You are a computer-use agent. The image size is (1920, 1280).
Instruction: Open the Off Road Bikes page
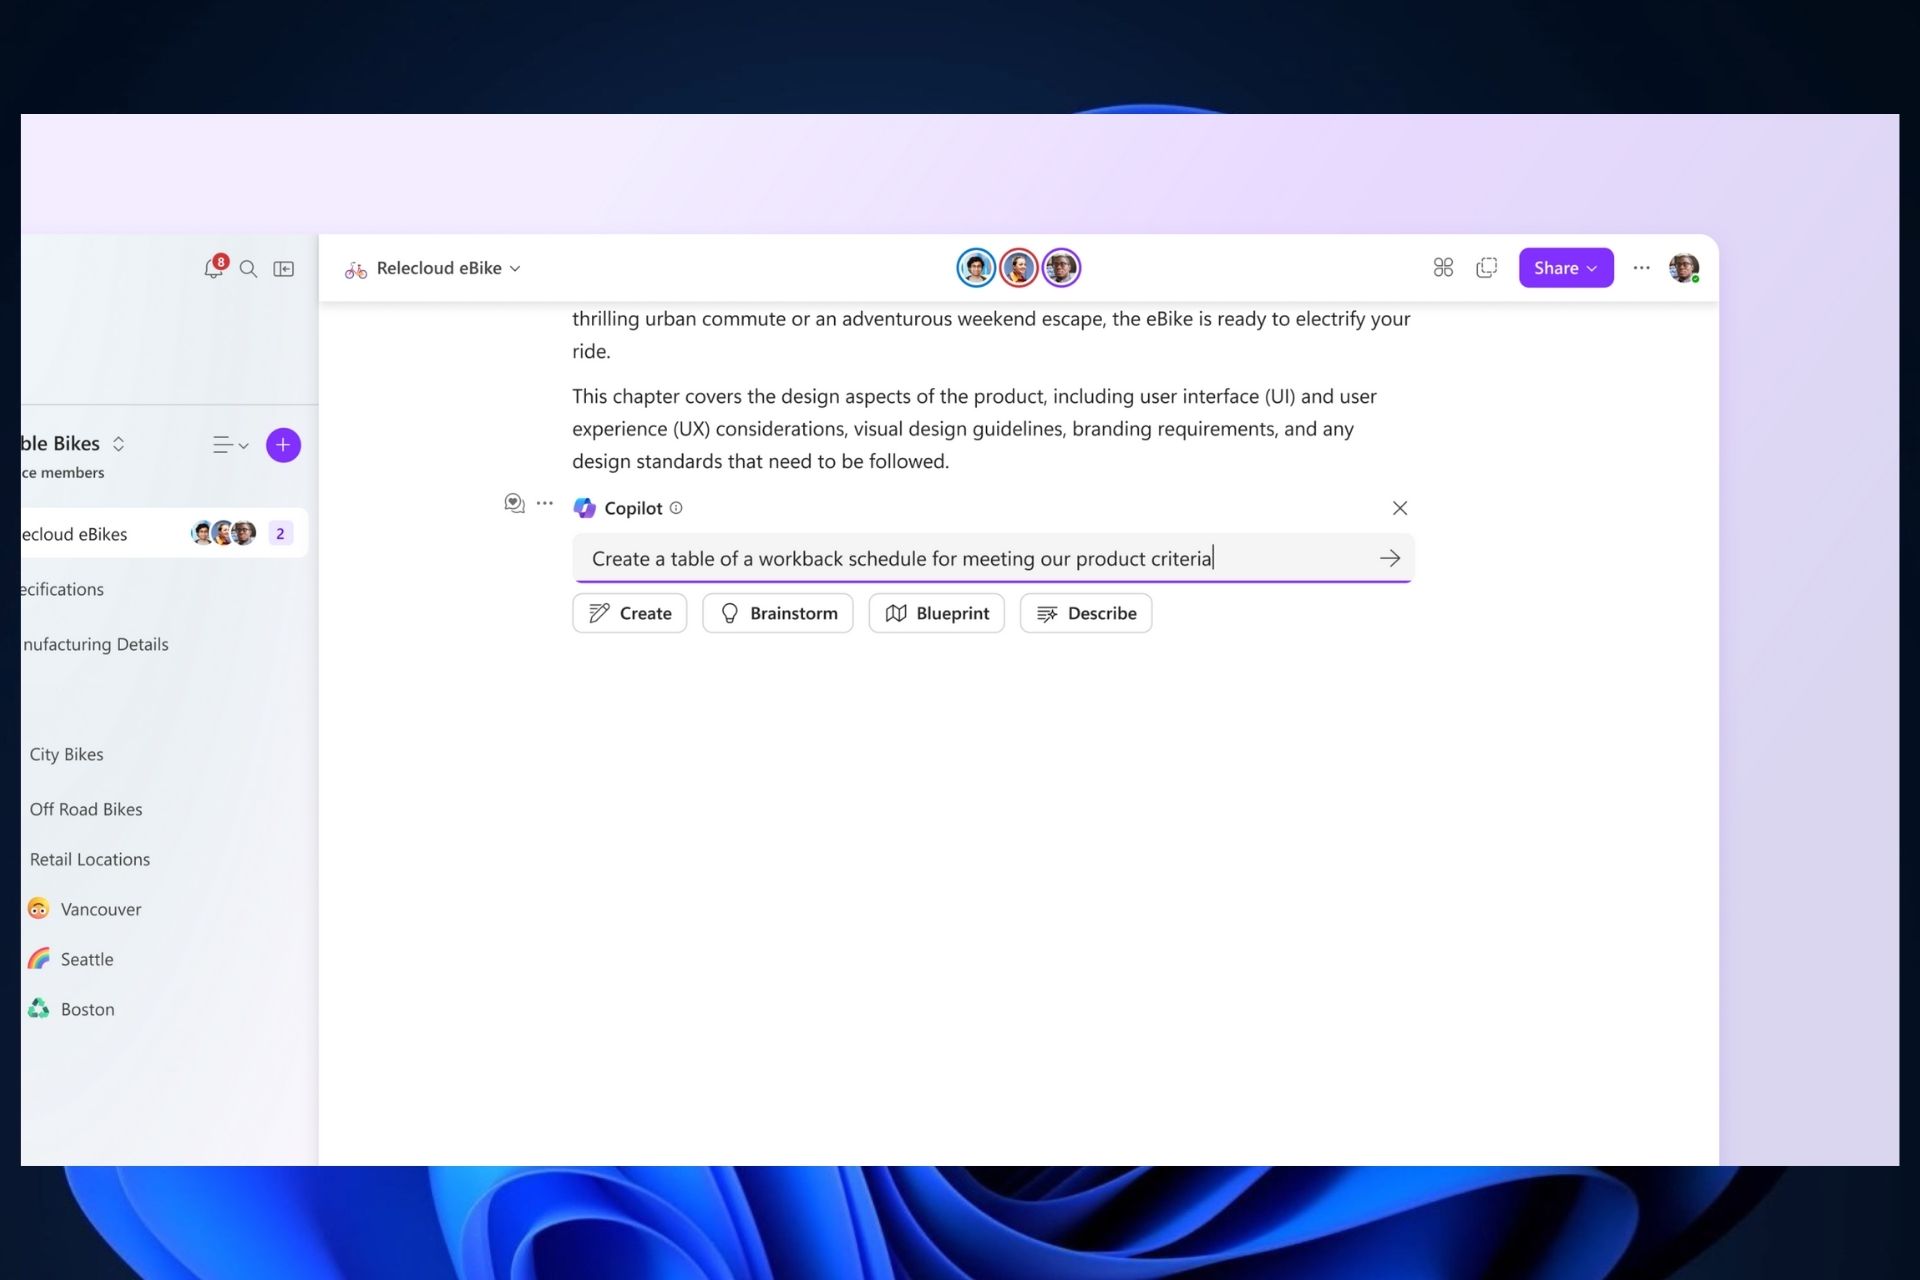[x=86, y=809]
